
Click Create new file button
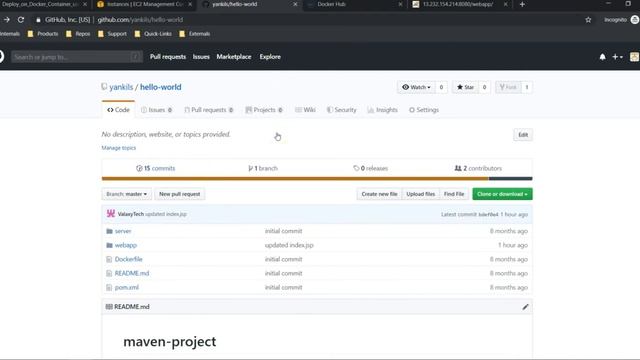379,194
